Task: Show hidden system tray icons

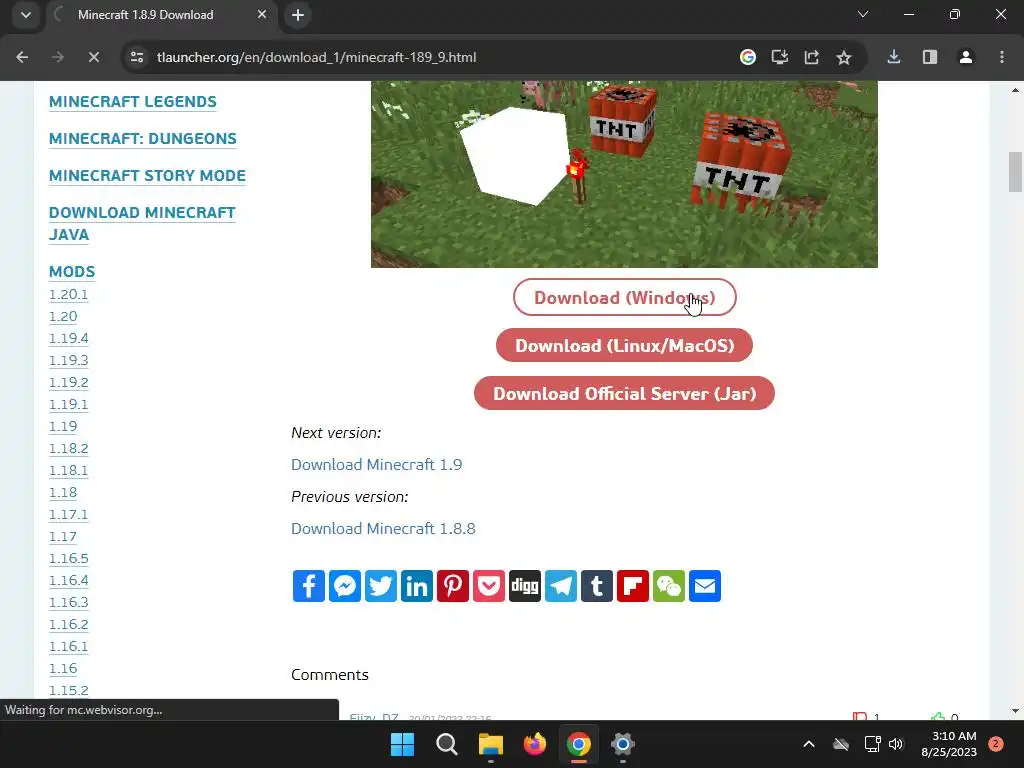Action: (808, 744)
